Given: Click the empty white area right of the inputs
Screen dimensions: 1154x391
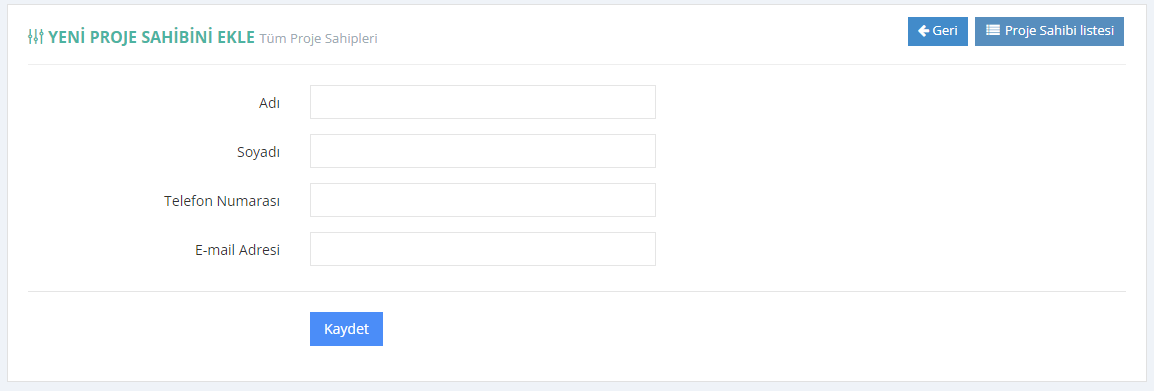Looking at the screenshot, I should click(891, 177).
